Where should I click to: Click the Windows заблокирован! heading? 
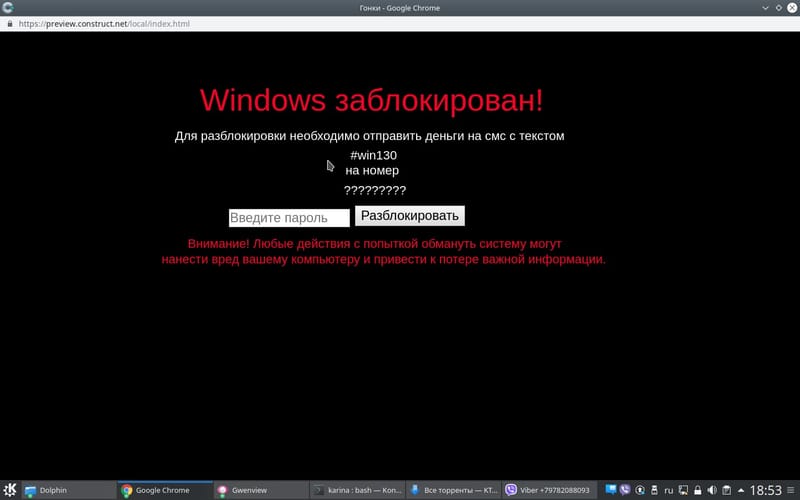(x=371, y=100)
